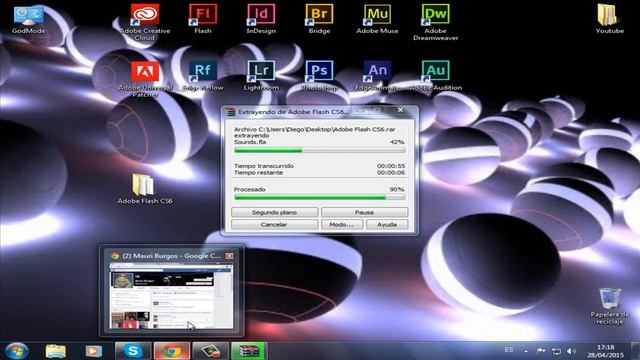640x360 pixels.
Task: Open the Modo... options button
Action: pos(342,224)
